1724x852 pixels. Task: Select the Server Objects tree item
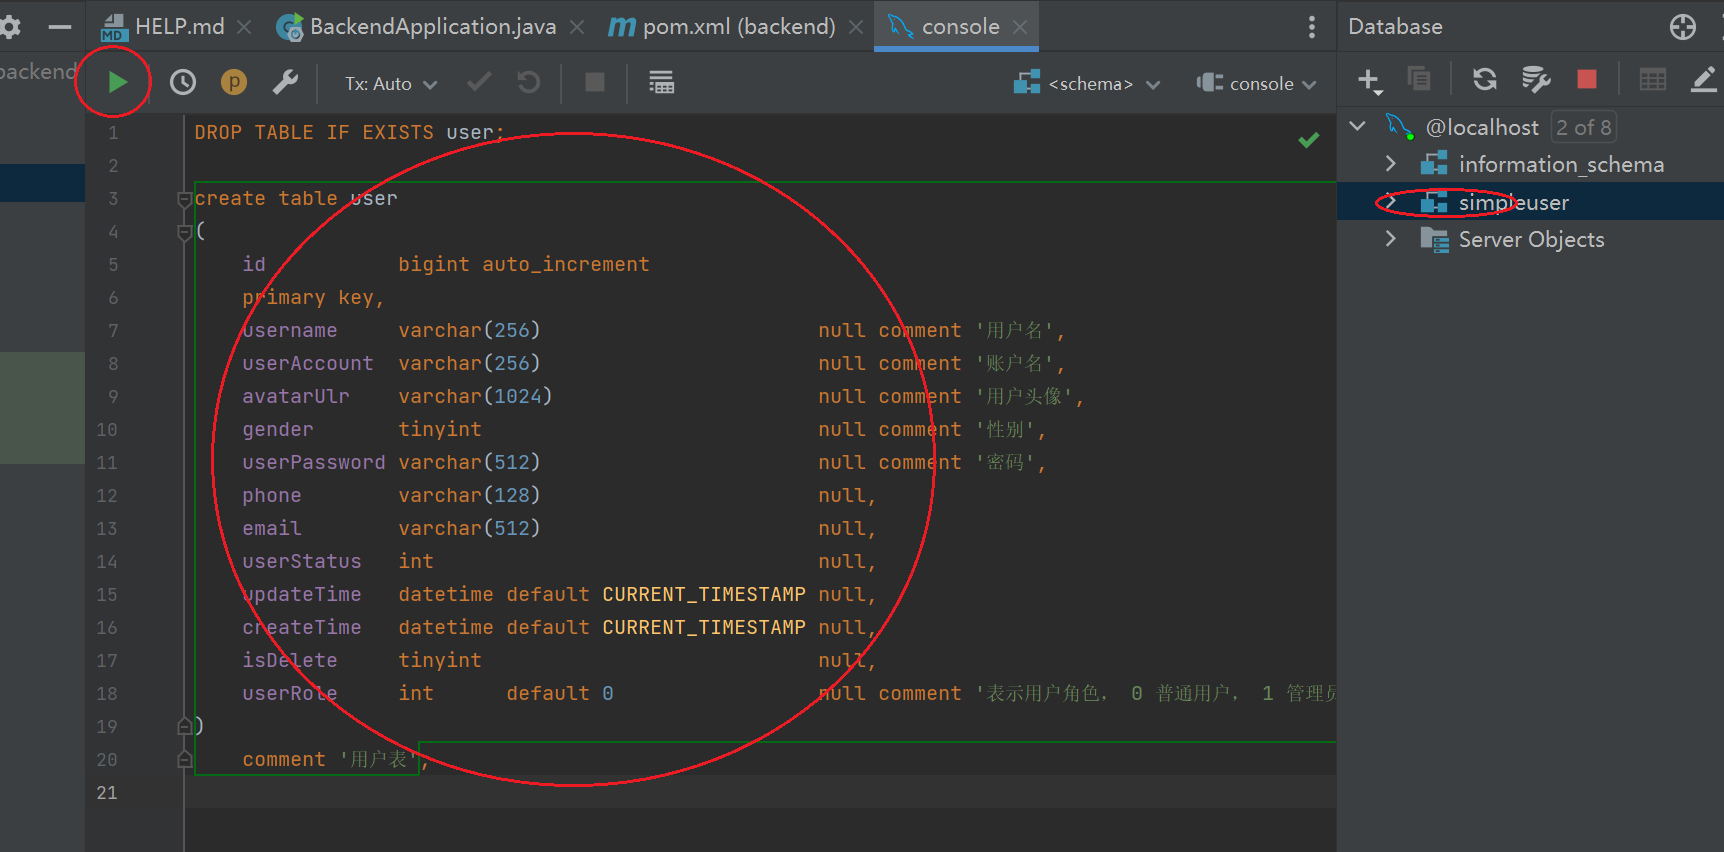1530,240
